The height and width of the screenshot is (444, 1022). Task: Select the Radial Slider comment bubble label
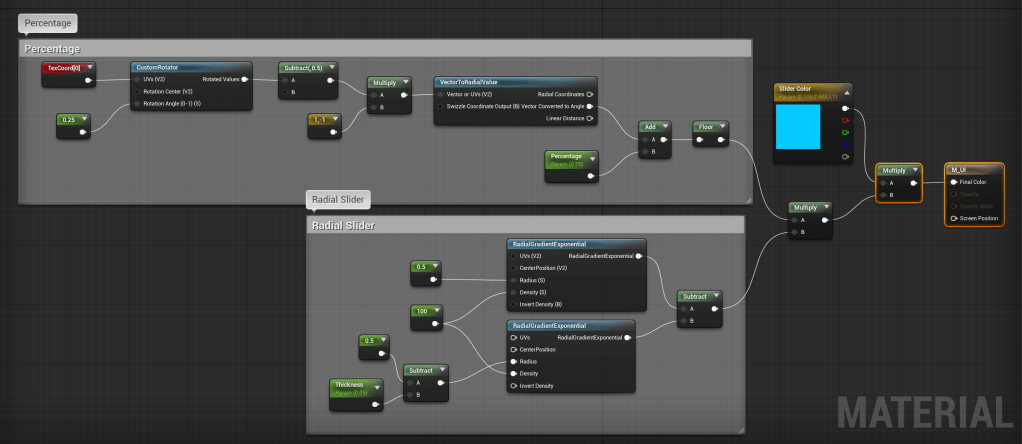338,199
